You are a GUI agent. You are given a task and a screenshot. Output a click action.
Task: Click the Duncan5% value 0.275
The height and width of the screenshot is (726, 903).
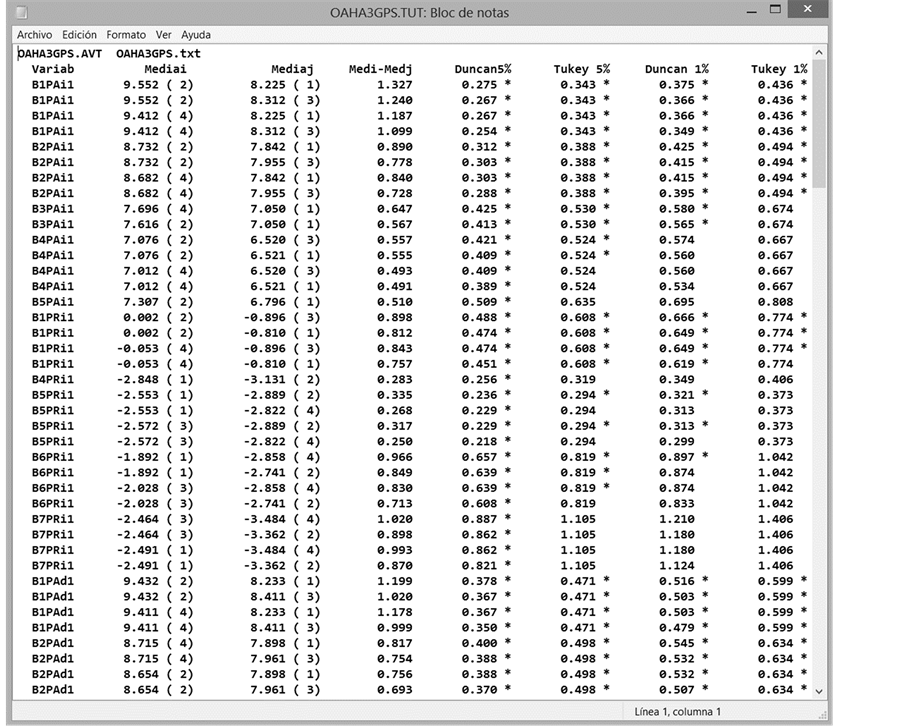(479, 85)
